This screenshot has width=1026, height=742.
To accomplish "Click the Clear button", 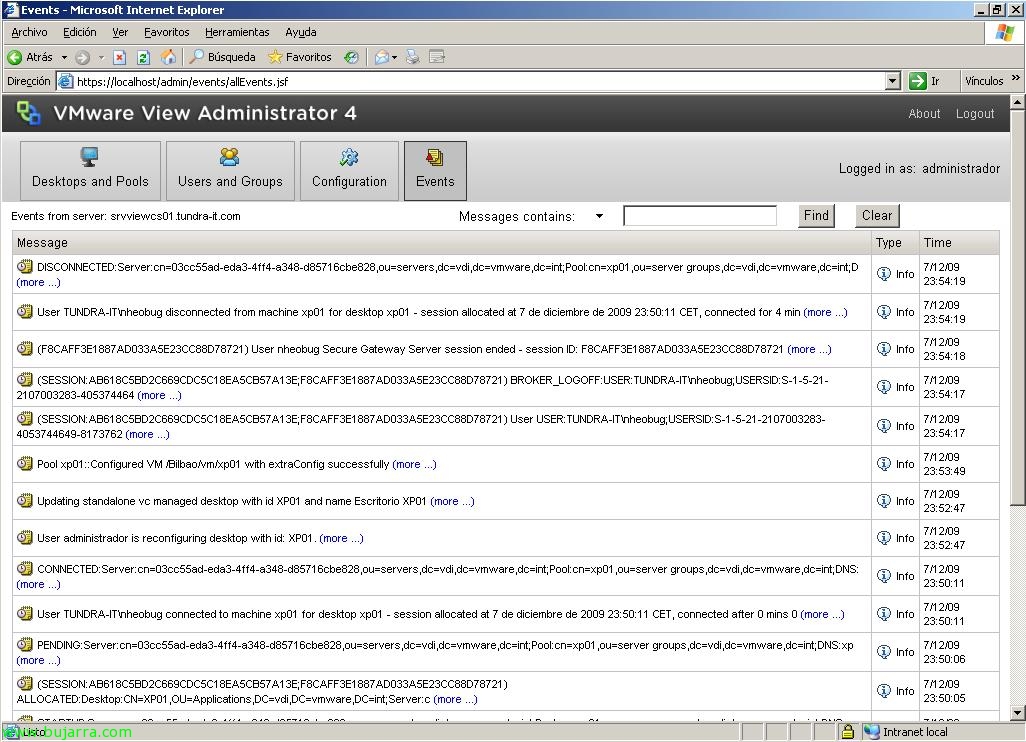I will coord(877,215).
